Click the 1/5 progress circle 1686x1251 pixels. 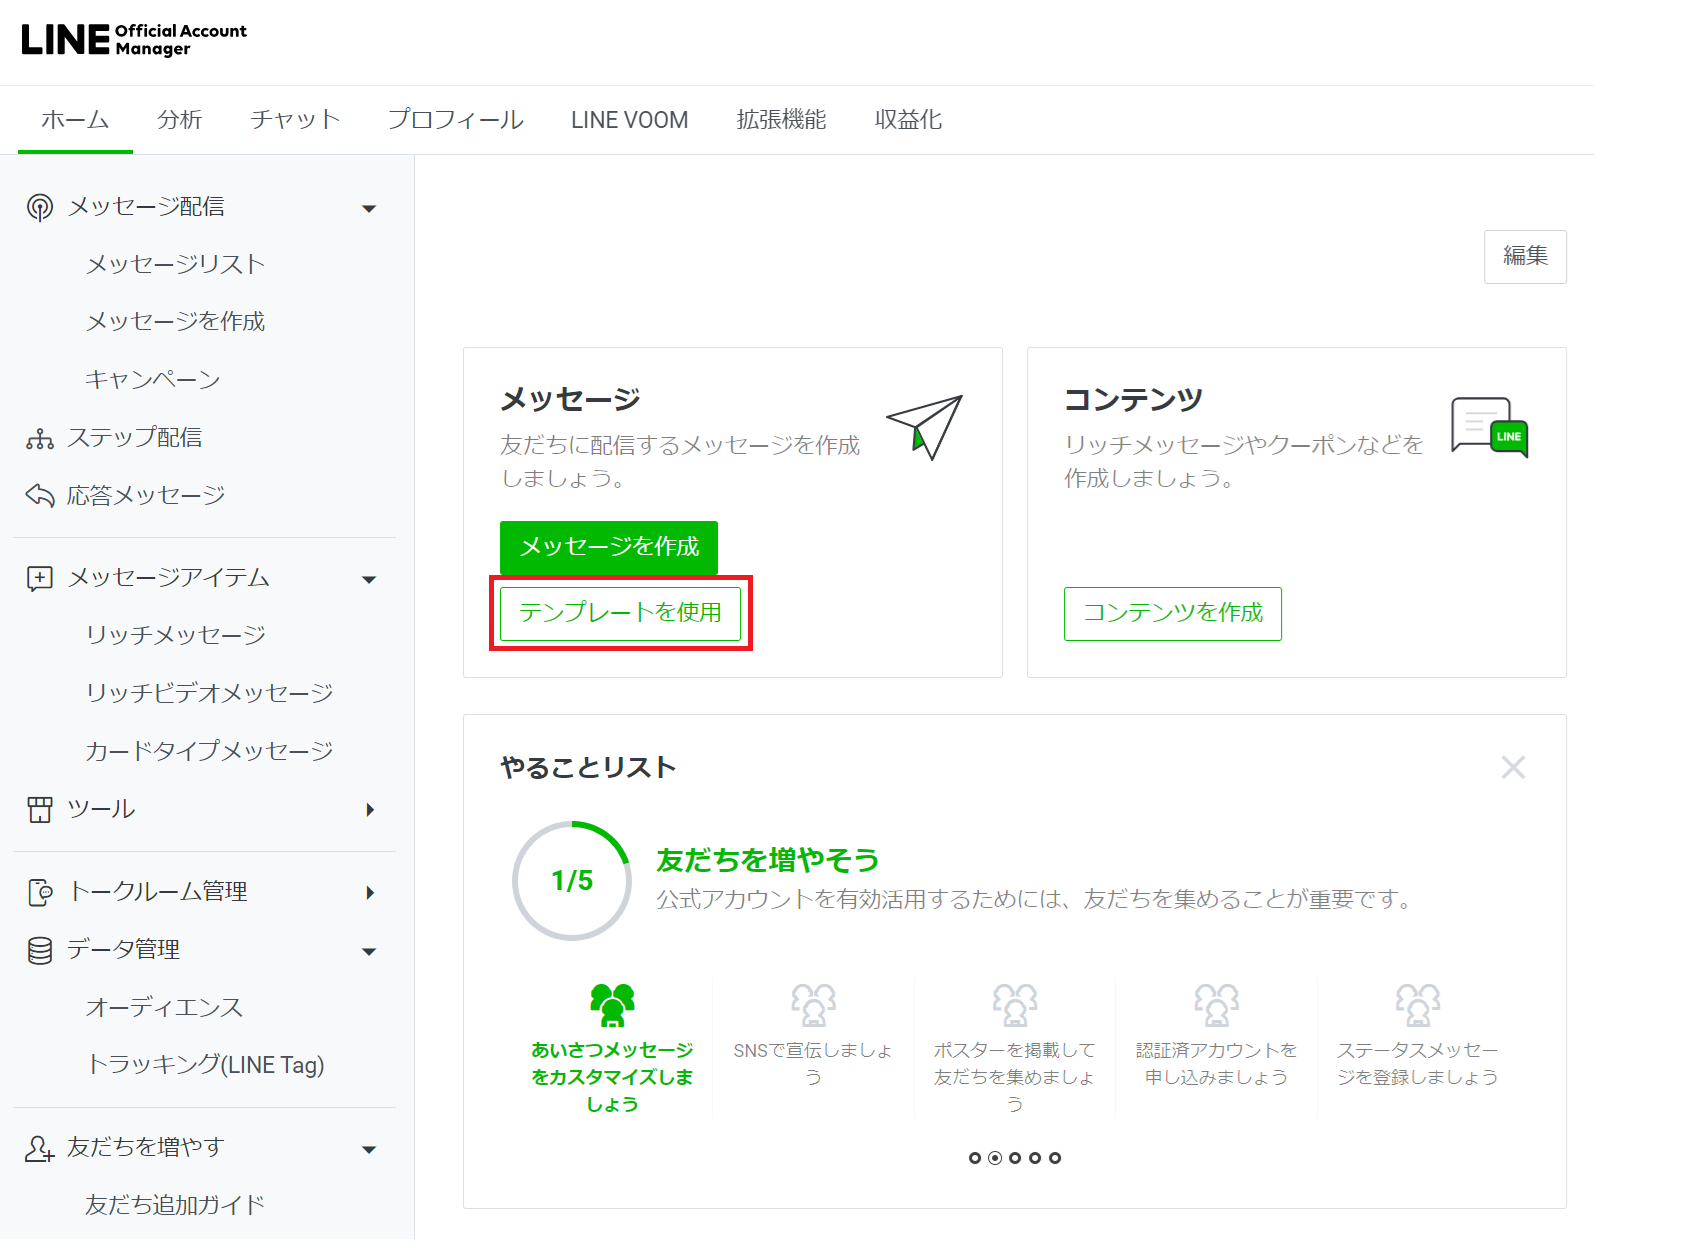click(572, 881)
